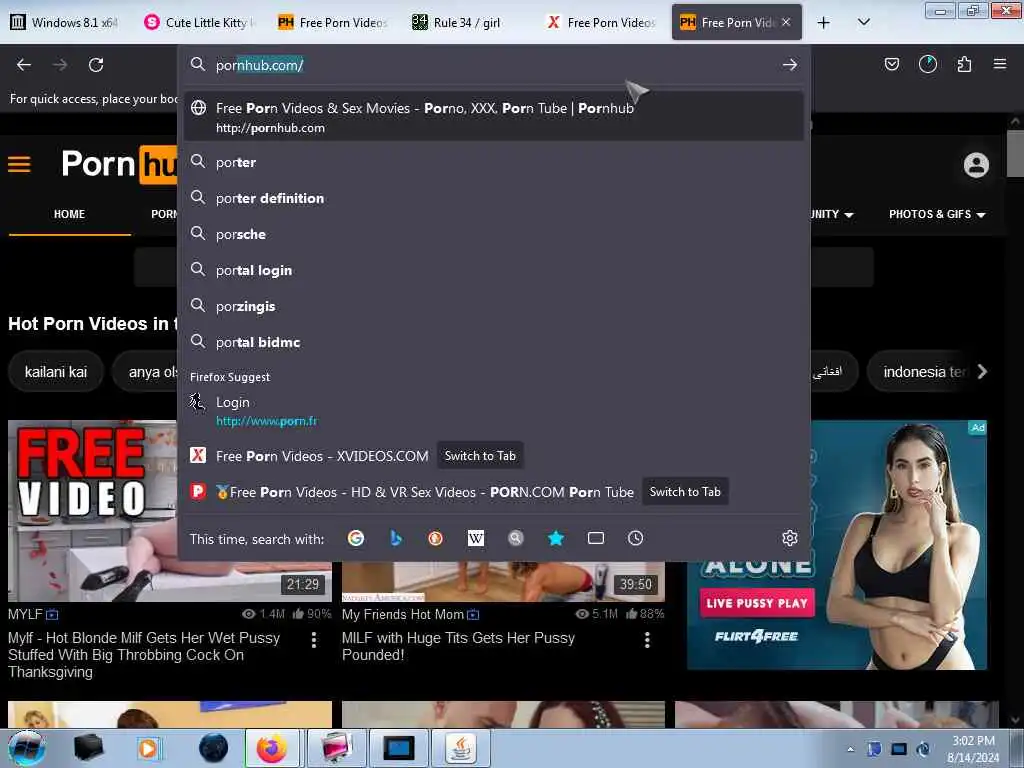Open the Firefox Suggest 'Login' entry
Screen dimensions: 1024x768
[x=493, y=411]
